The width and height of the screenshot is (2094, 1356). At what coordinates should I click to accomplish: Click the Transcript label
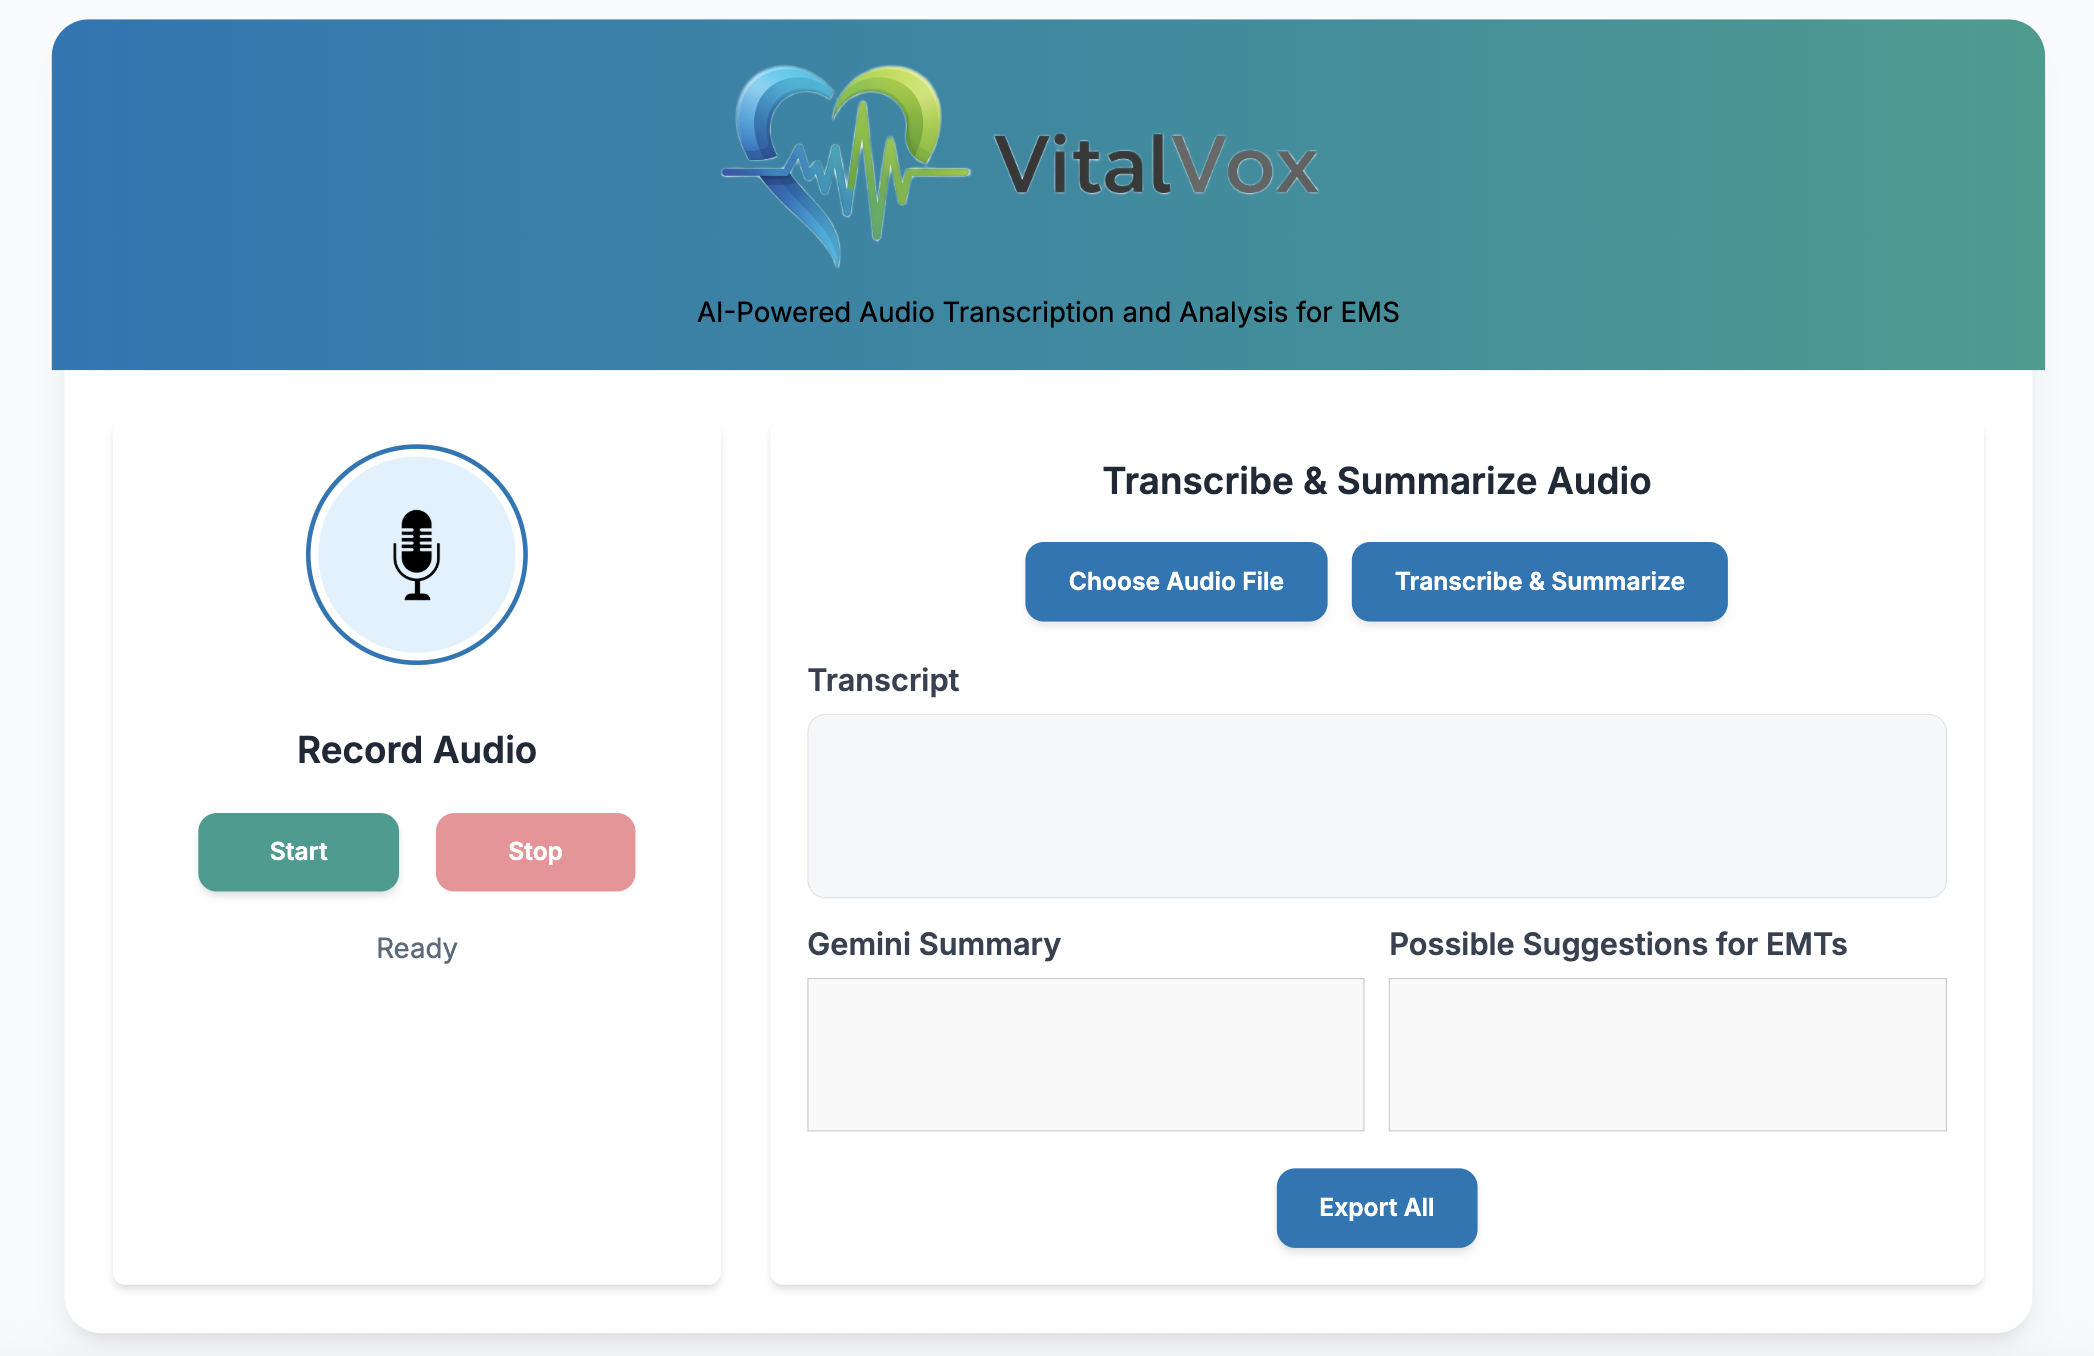pos(883,680)
